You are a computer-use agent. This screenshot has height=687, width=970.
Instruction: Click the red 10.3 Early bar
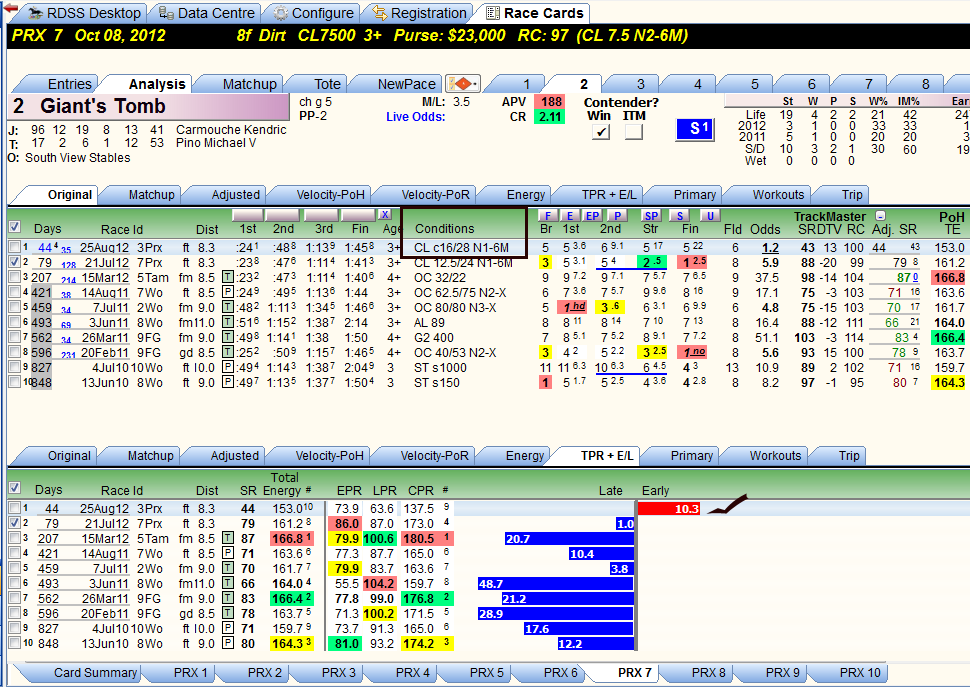669,508
